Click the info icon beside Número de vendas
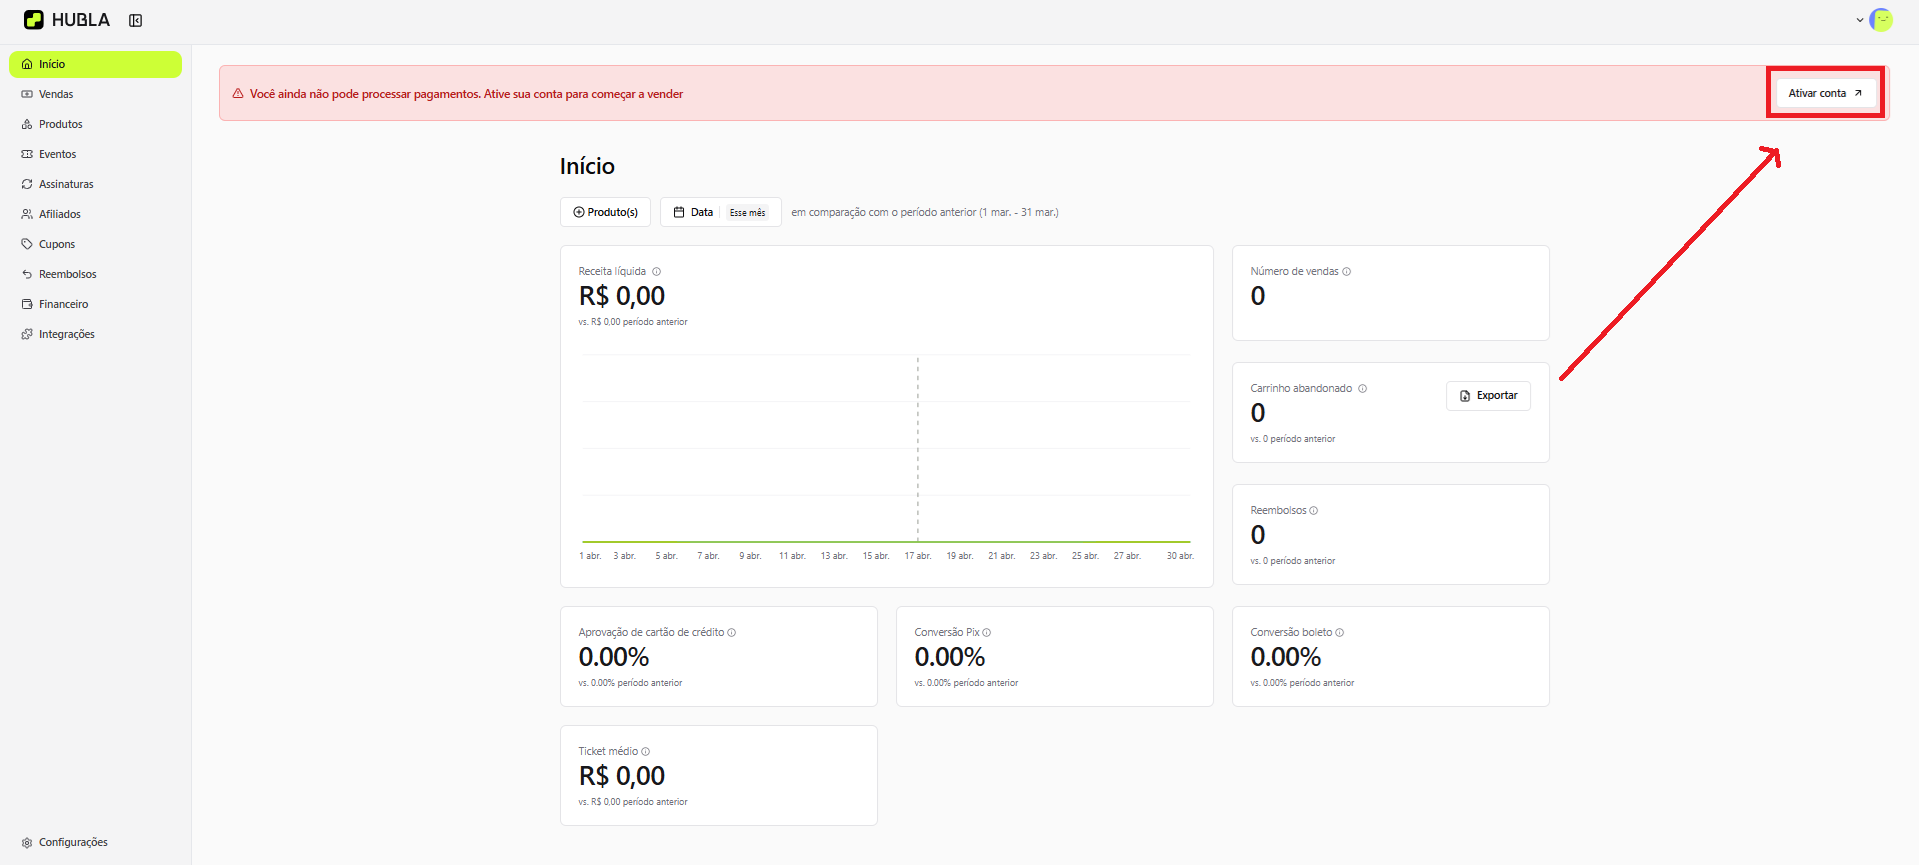Screen dimensions: 1919x865 point(1347,272)
